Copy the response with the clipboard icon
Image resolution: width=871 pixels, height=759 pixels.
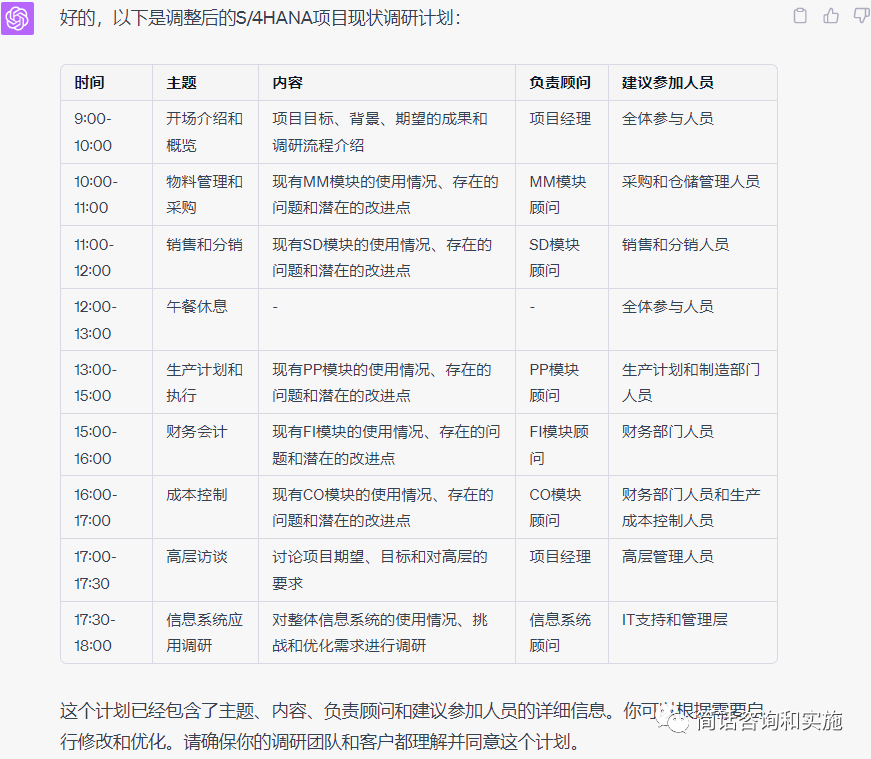800,16
